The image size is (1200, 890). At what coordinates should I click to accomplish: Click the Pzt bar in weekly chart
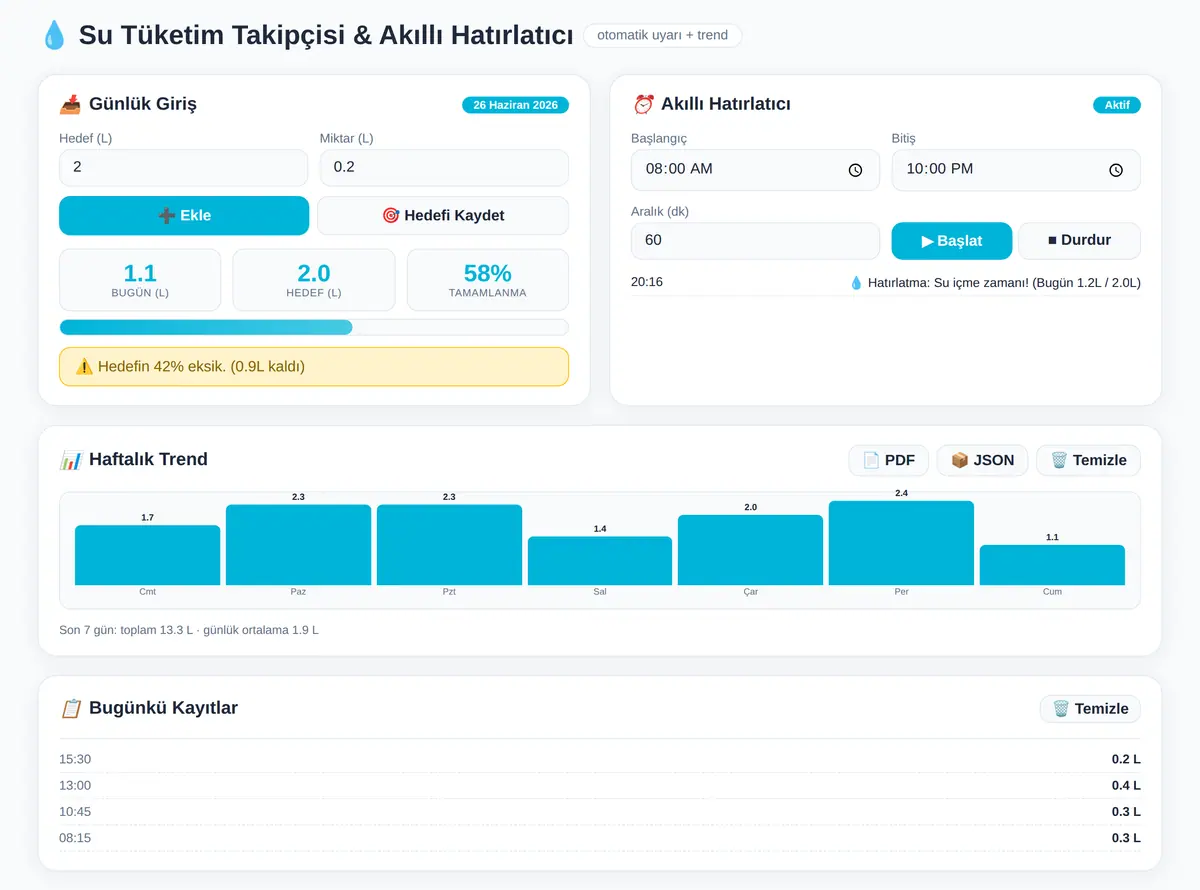pos(449,545)
